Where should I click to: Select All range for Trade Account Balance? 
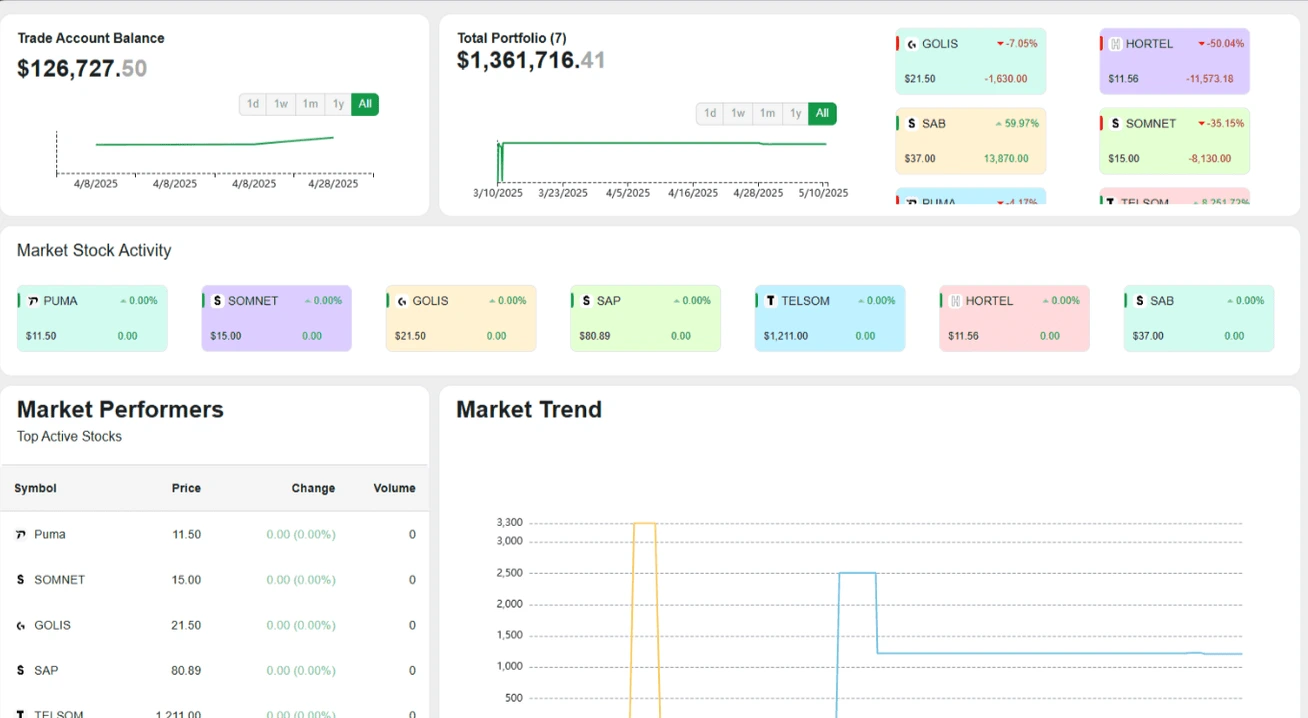(365, 104)
